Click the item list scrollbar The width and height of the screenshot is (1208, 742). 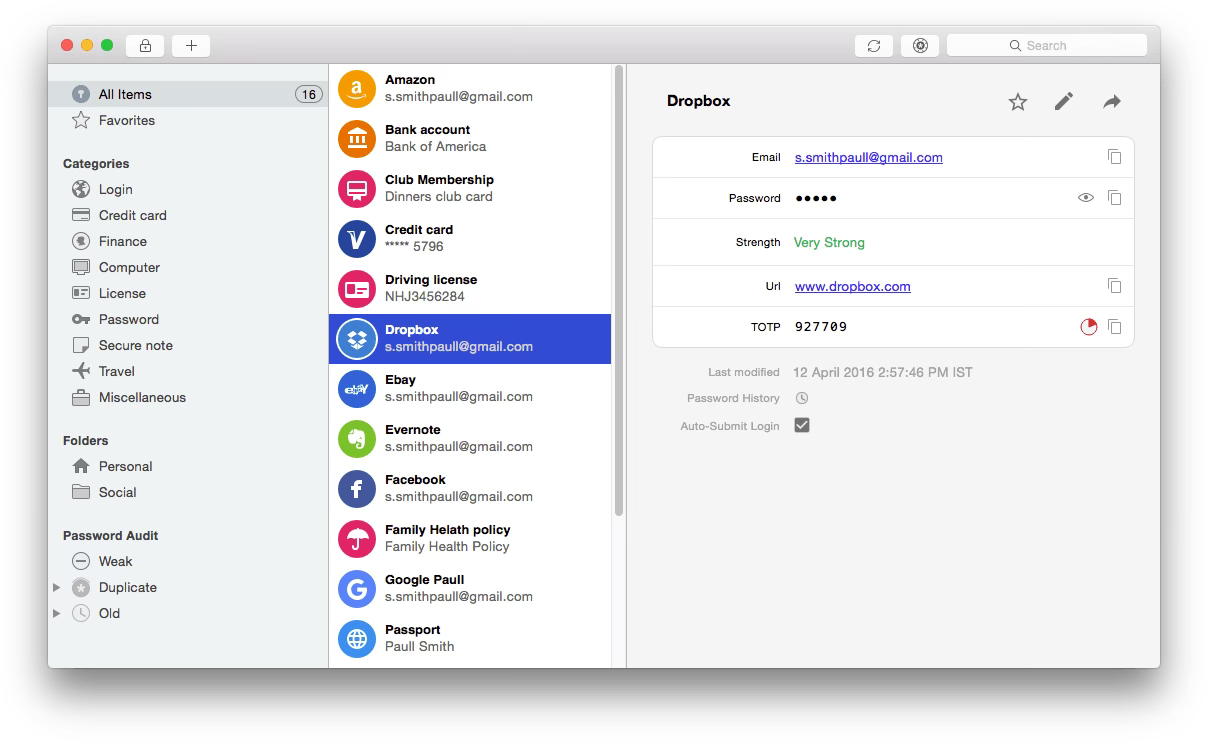(x=619, y=290)
